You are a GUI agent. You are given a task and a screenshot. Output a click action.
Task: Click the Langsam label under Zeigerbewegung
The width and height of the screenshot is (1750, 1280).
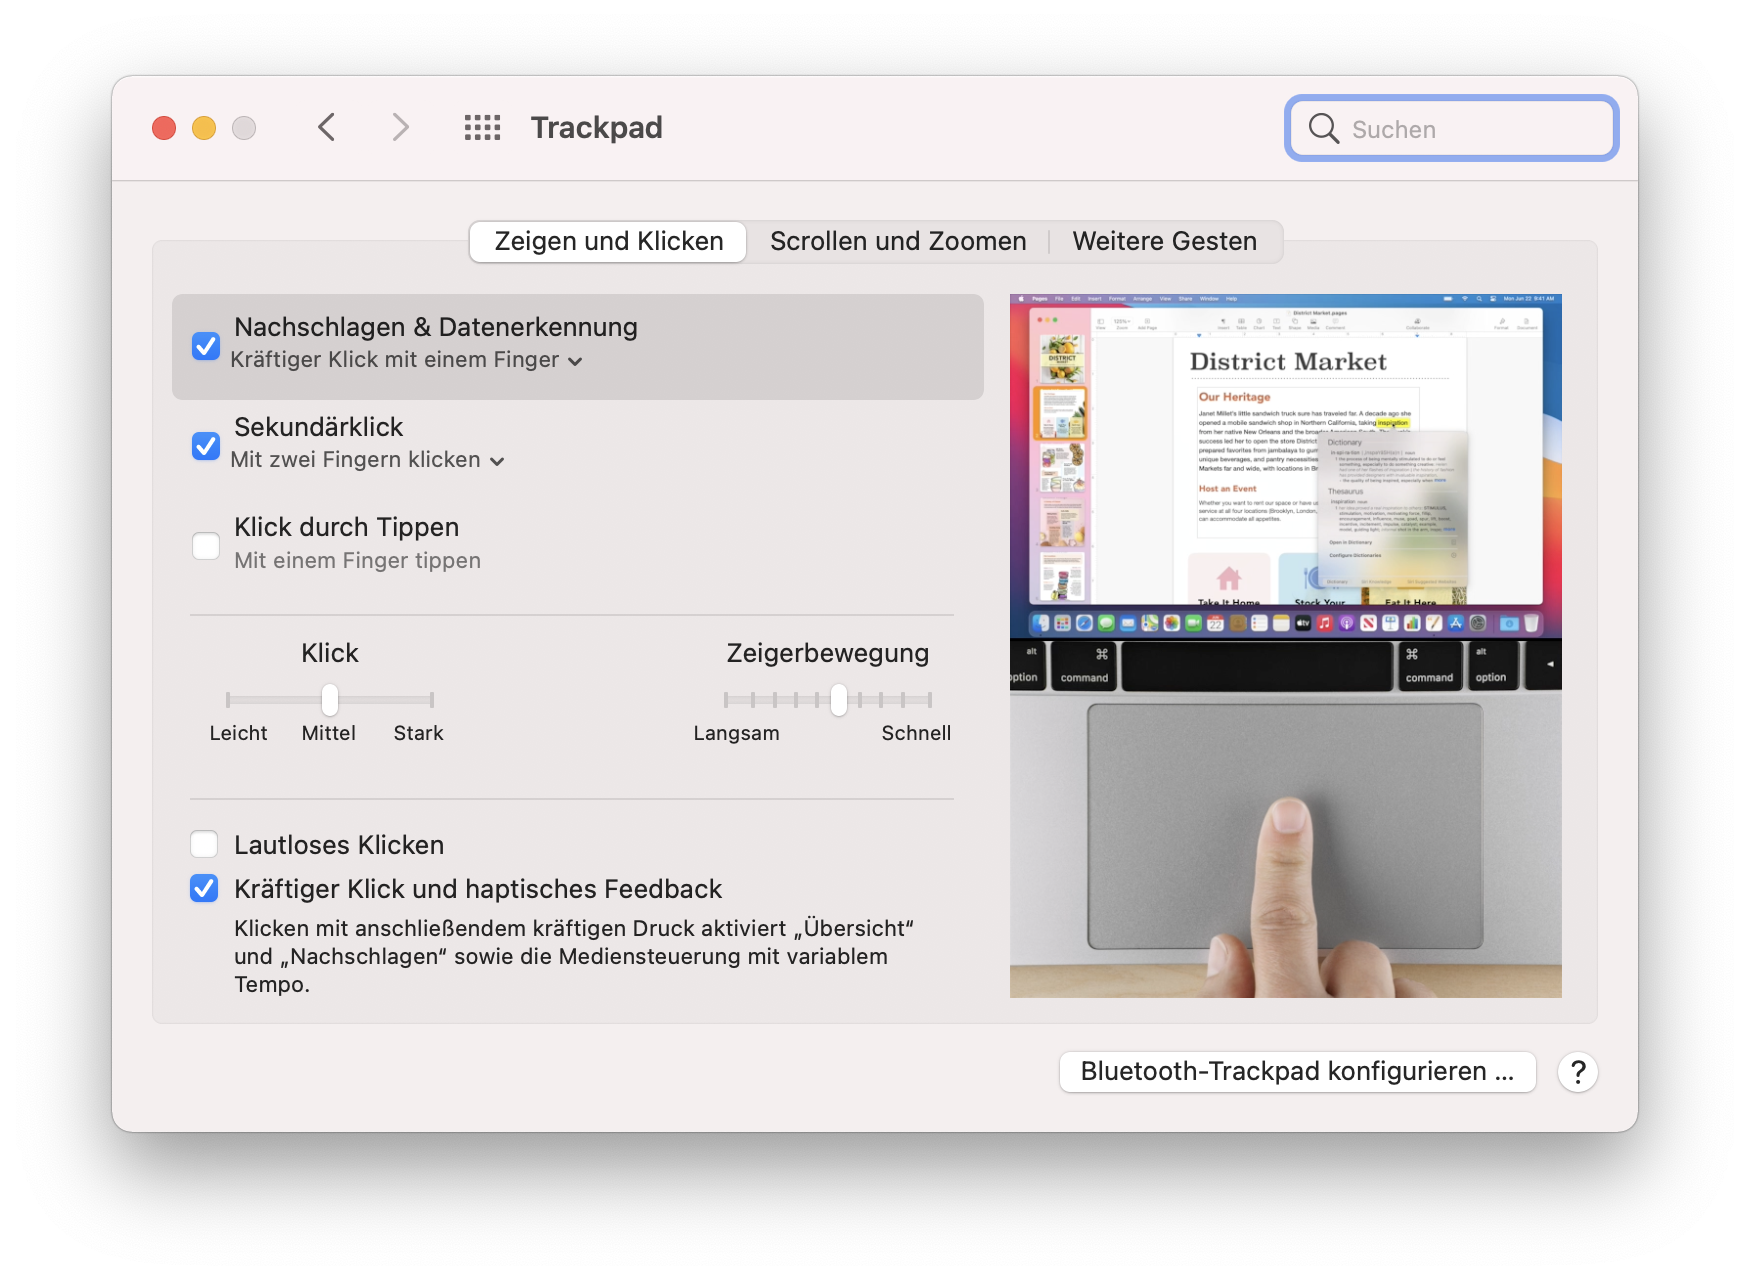[736, 733]
